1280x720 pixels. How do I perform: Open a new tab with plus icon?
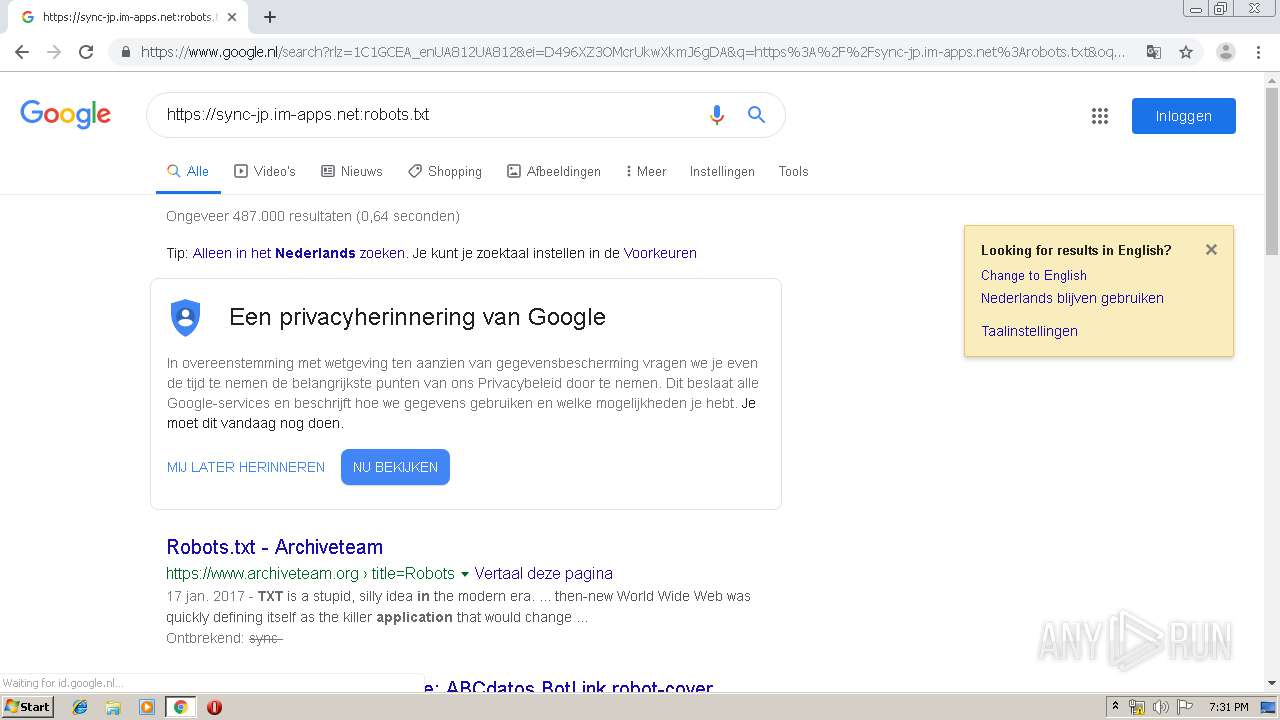[x=270, y=17]
